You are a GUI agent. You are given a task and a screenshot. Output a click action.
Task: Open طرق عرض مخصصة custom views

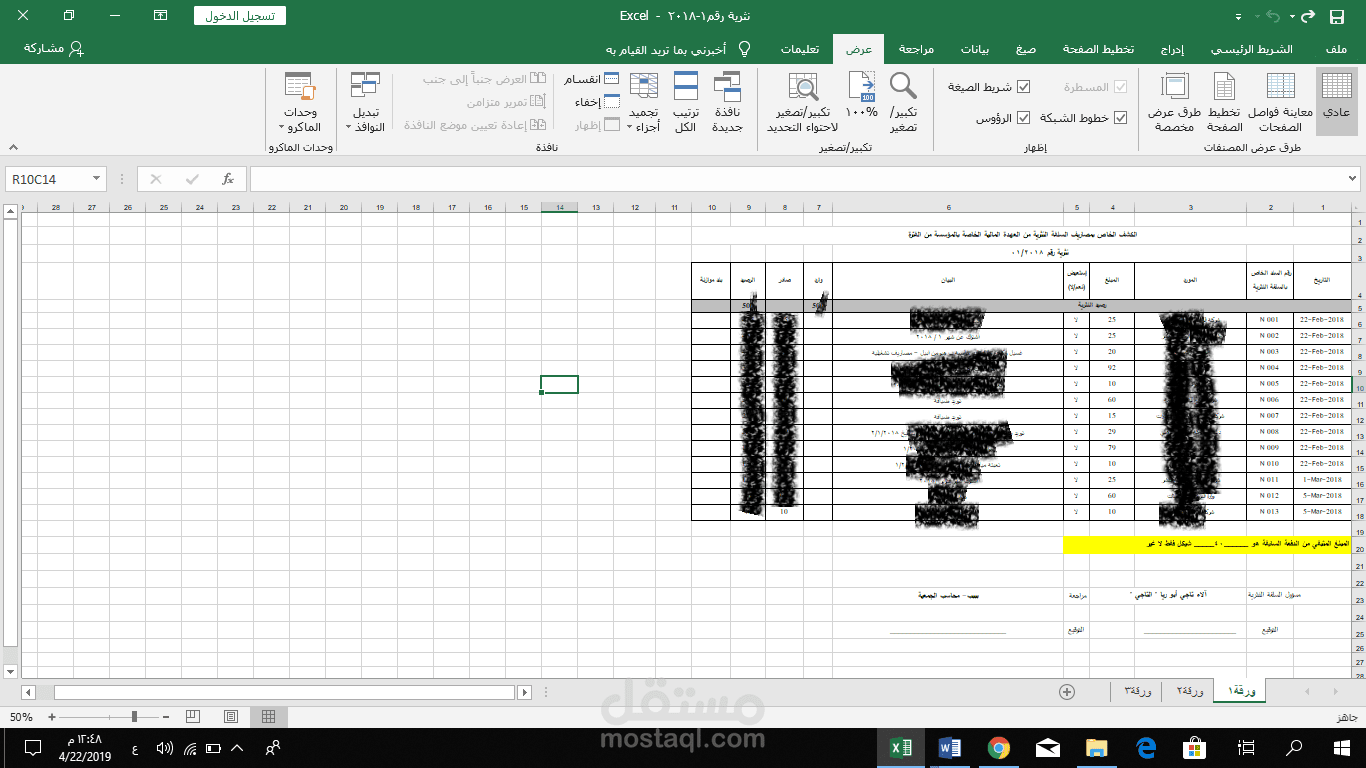1174,103
